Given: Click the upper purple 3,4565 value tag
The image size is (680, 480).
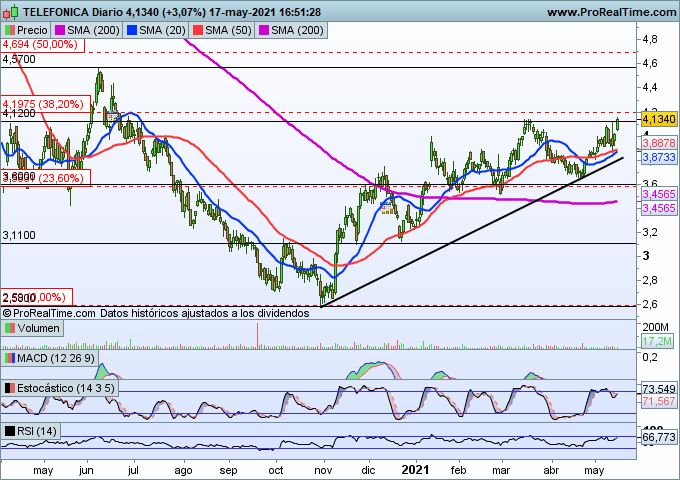Looking at the screenshot, I should click(659, 194).
